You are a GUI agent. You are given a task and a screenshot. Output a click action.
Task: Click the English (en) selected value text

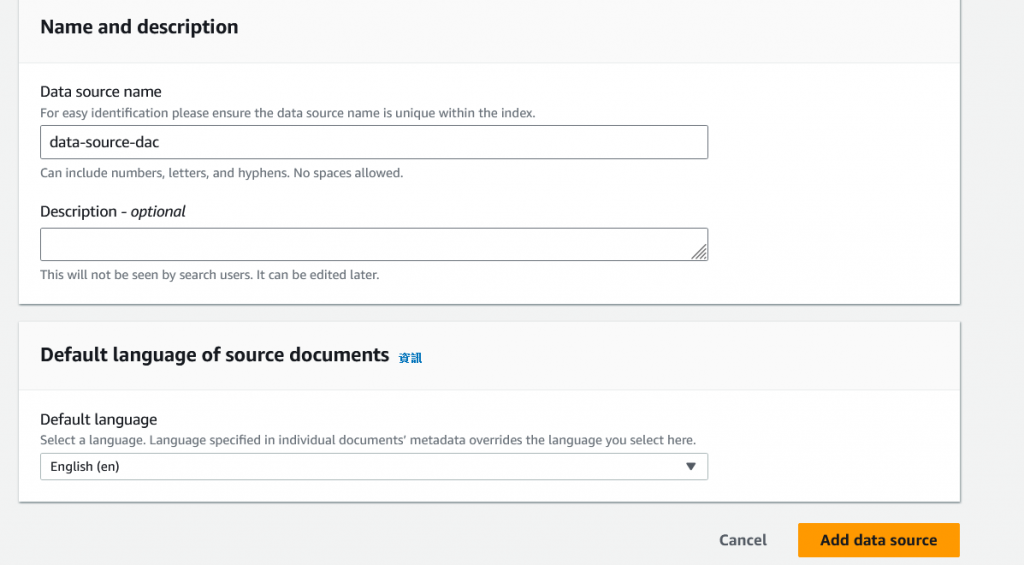(85, 466)
